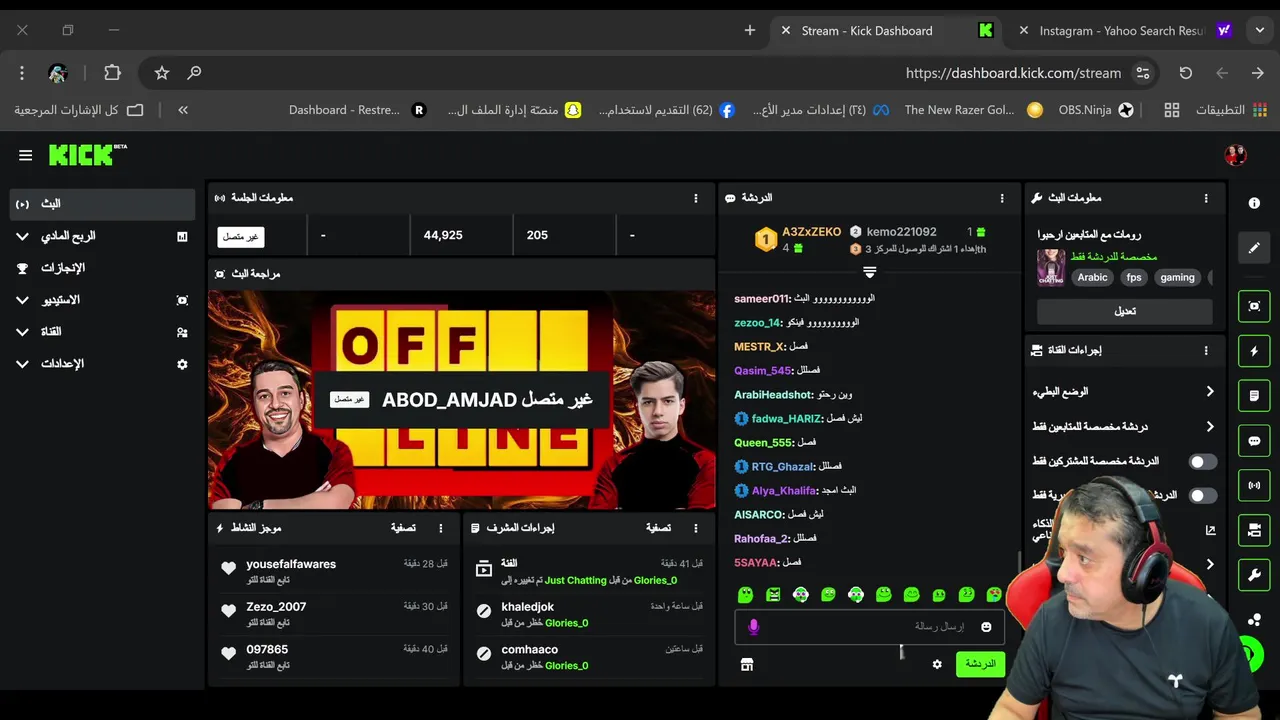Click the wrench icon in the right rail
The image size is (1280, 720).
[1254, 575]
